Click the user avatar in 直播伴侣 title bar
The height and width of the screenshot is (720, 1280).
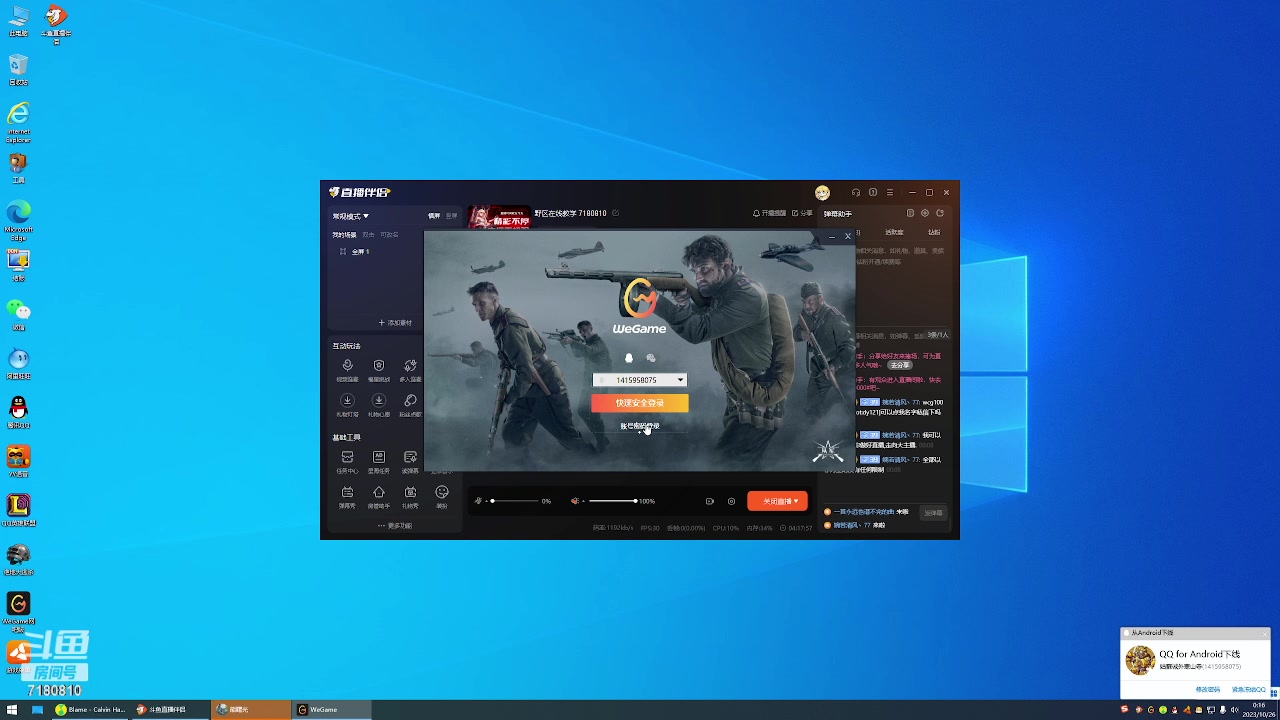[822, 192]
